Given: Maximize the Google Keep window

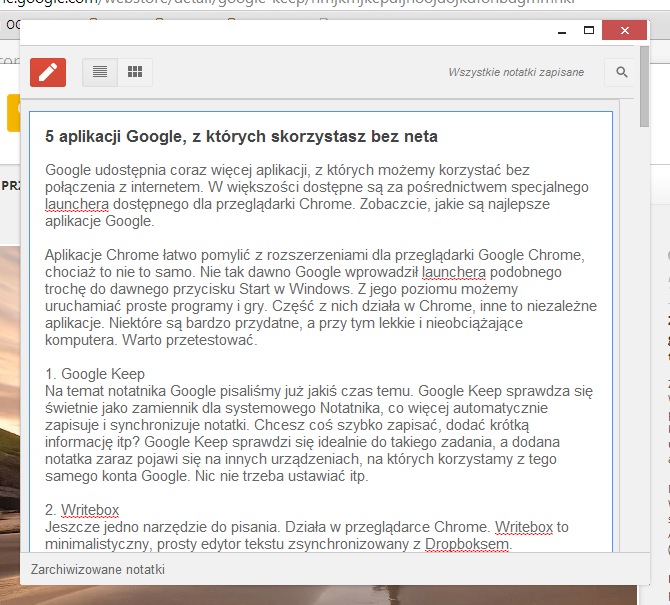Looking at the screenshot, I should point(589,30).
